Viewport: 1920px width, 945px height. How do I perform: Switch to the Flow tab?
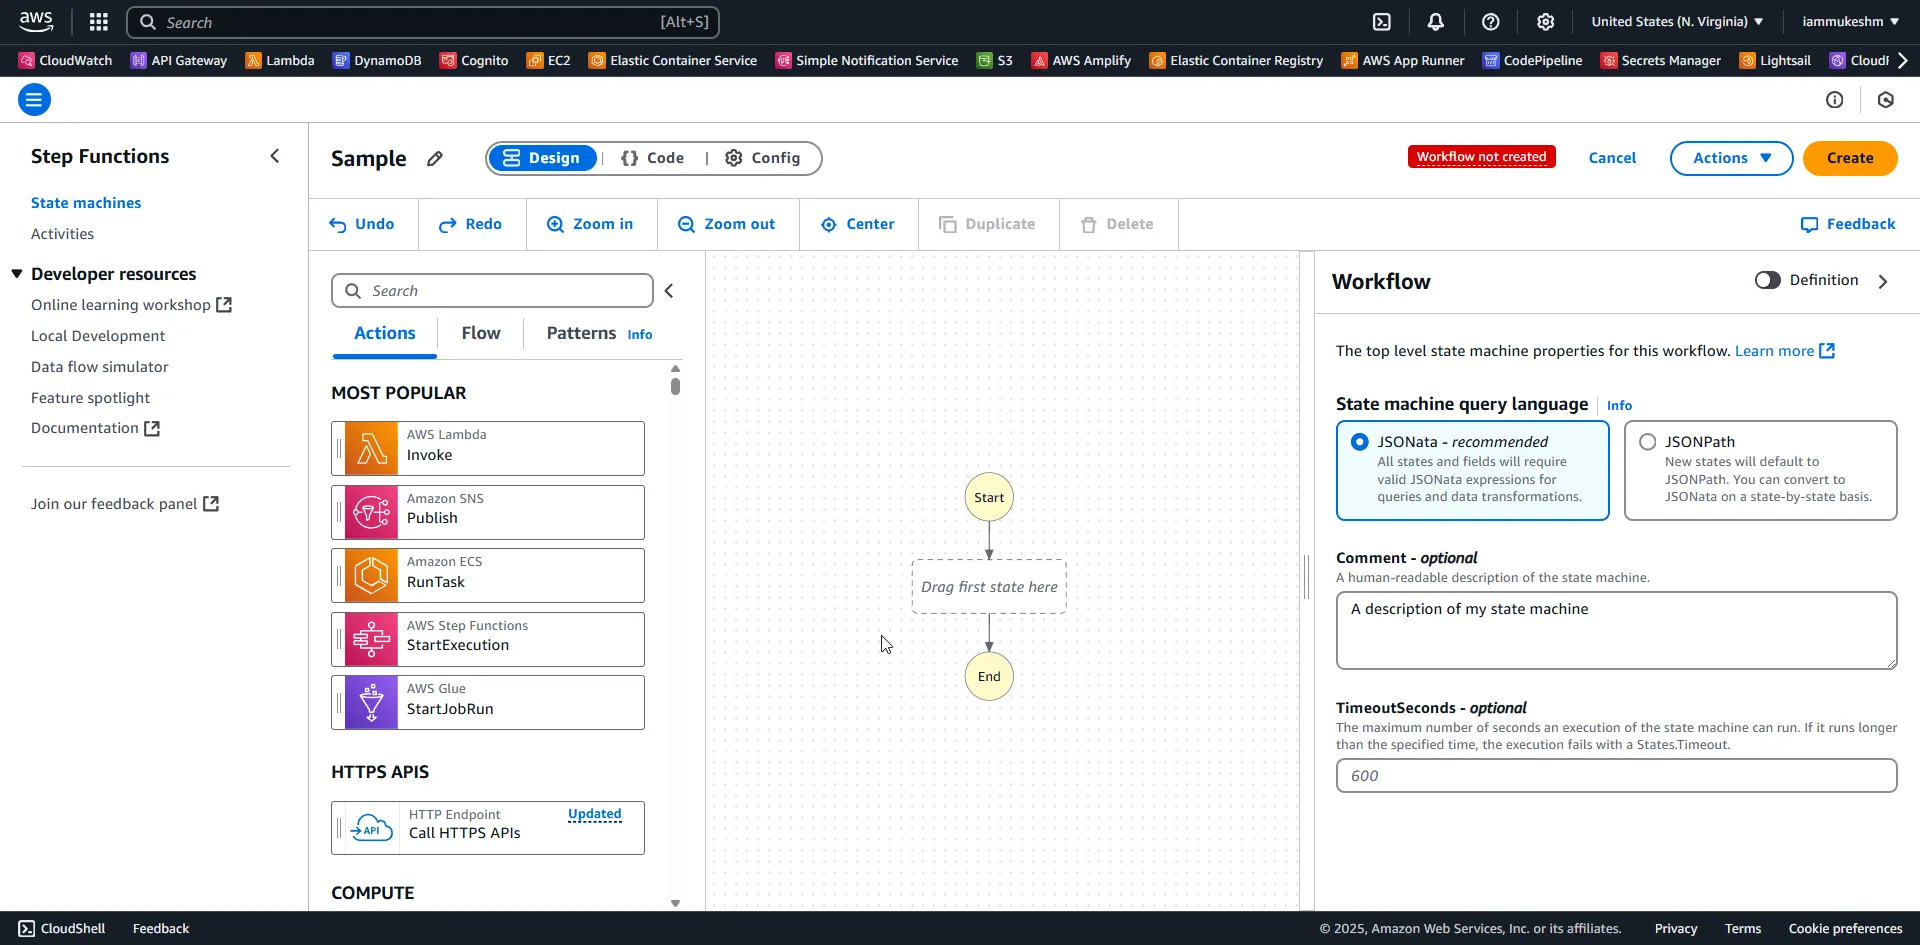(x=481, y=334)
